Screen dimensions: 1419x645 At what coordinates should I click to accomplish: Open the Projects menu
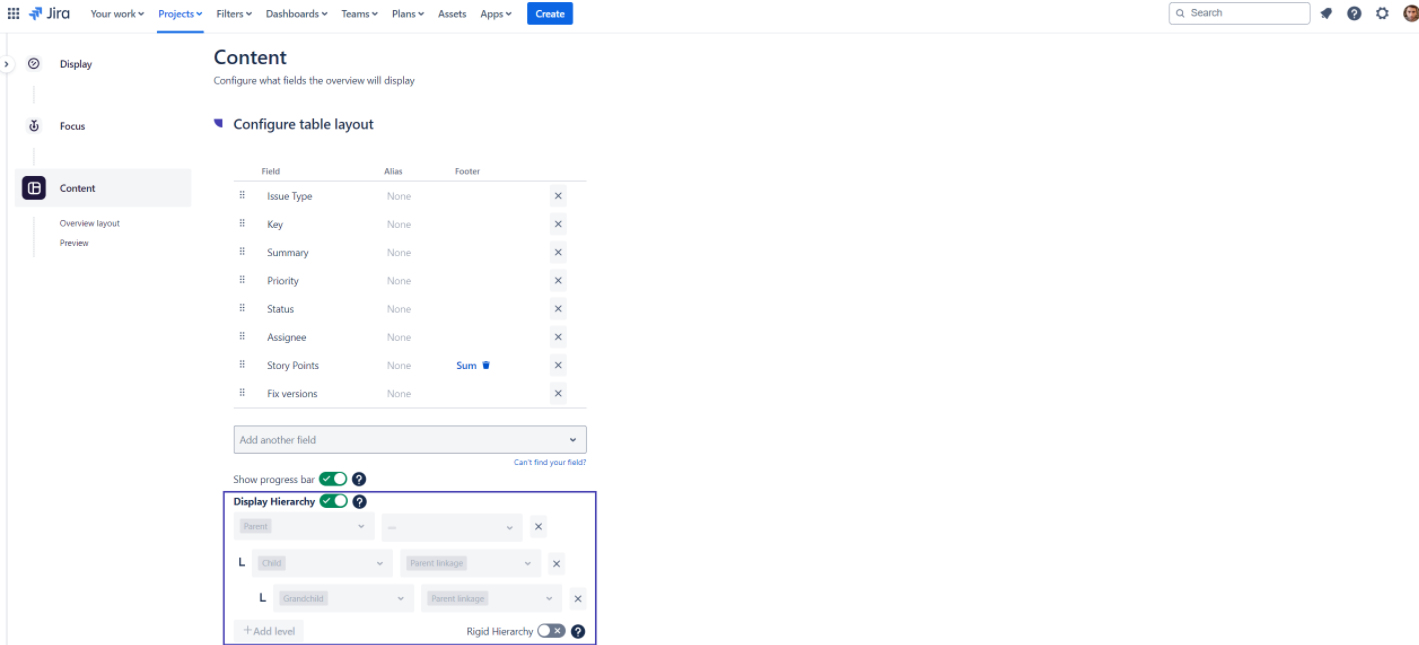179,13
